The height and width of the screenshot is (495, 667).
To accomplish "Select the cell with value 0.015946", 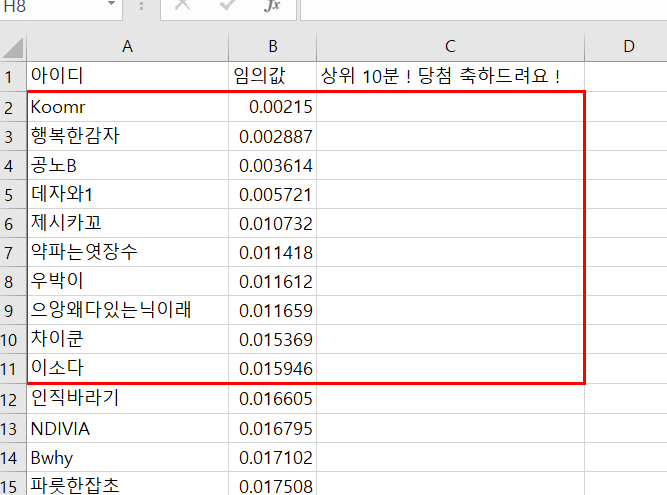I will [272, 368].
